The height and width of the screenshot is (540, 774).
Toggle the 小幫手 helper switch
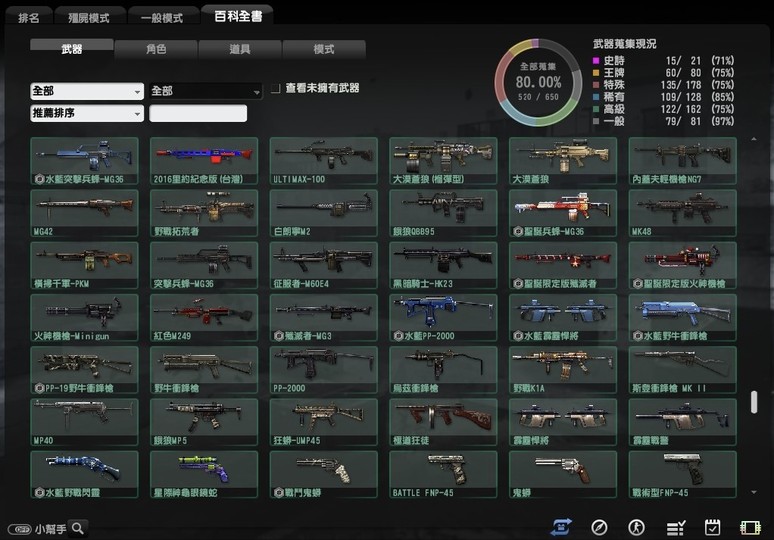coord(20,529)
